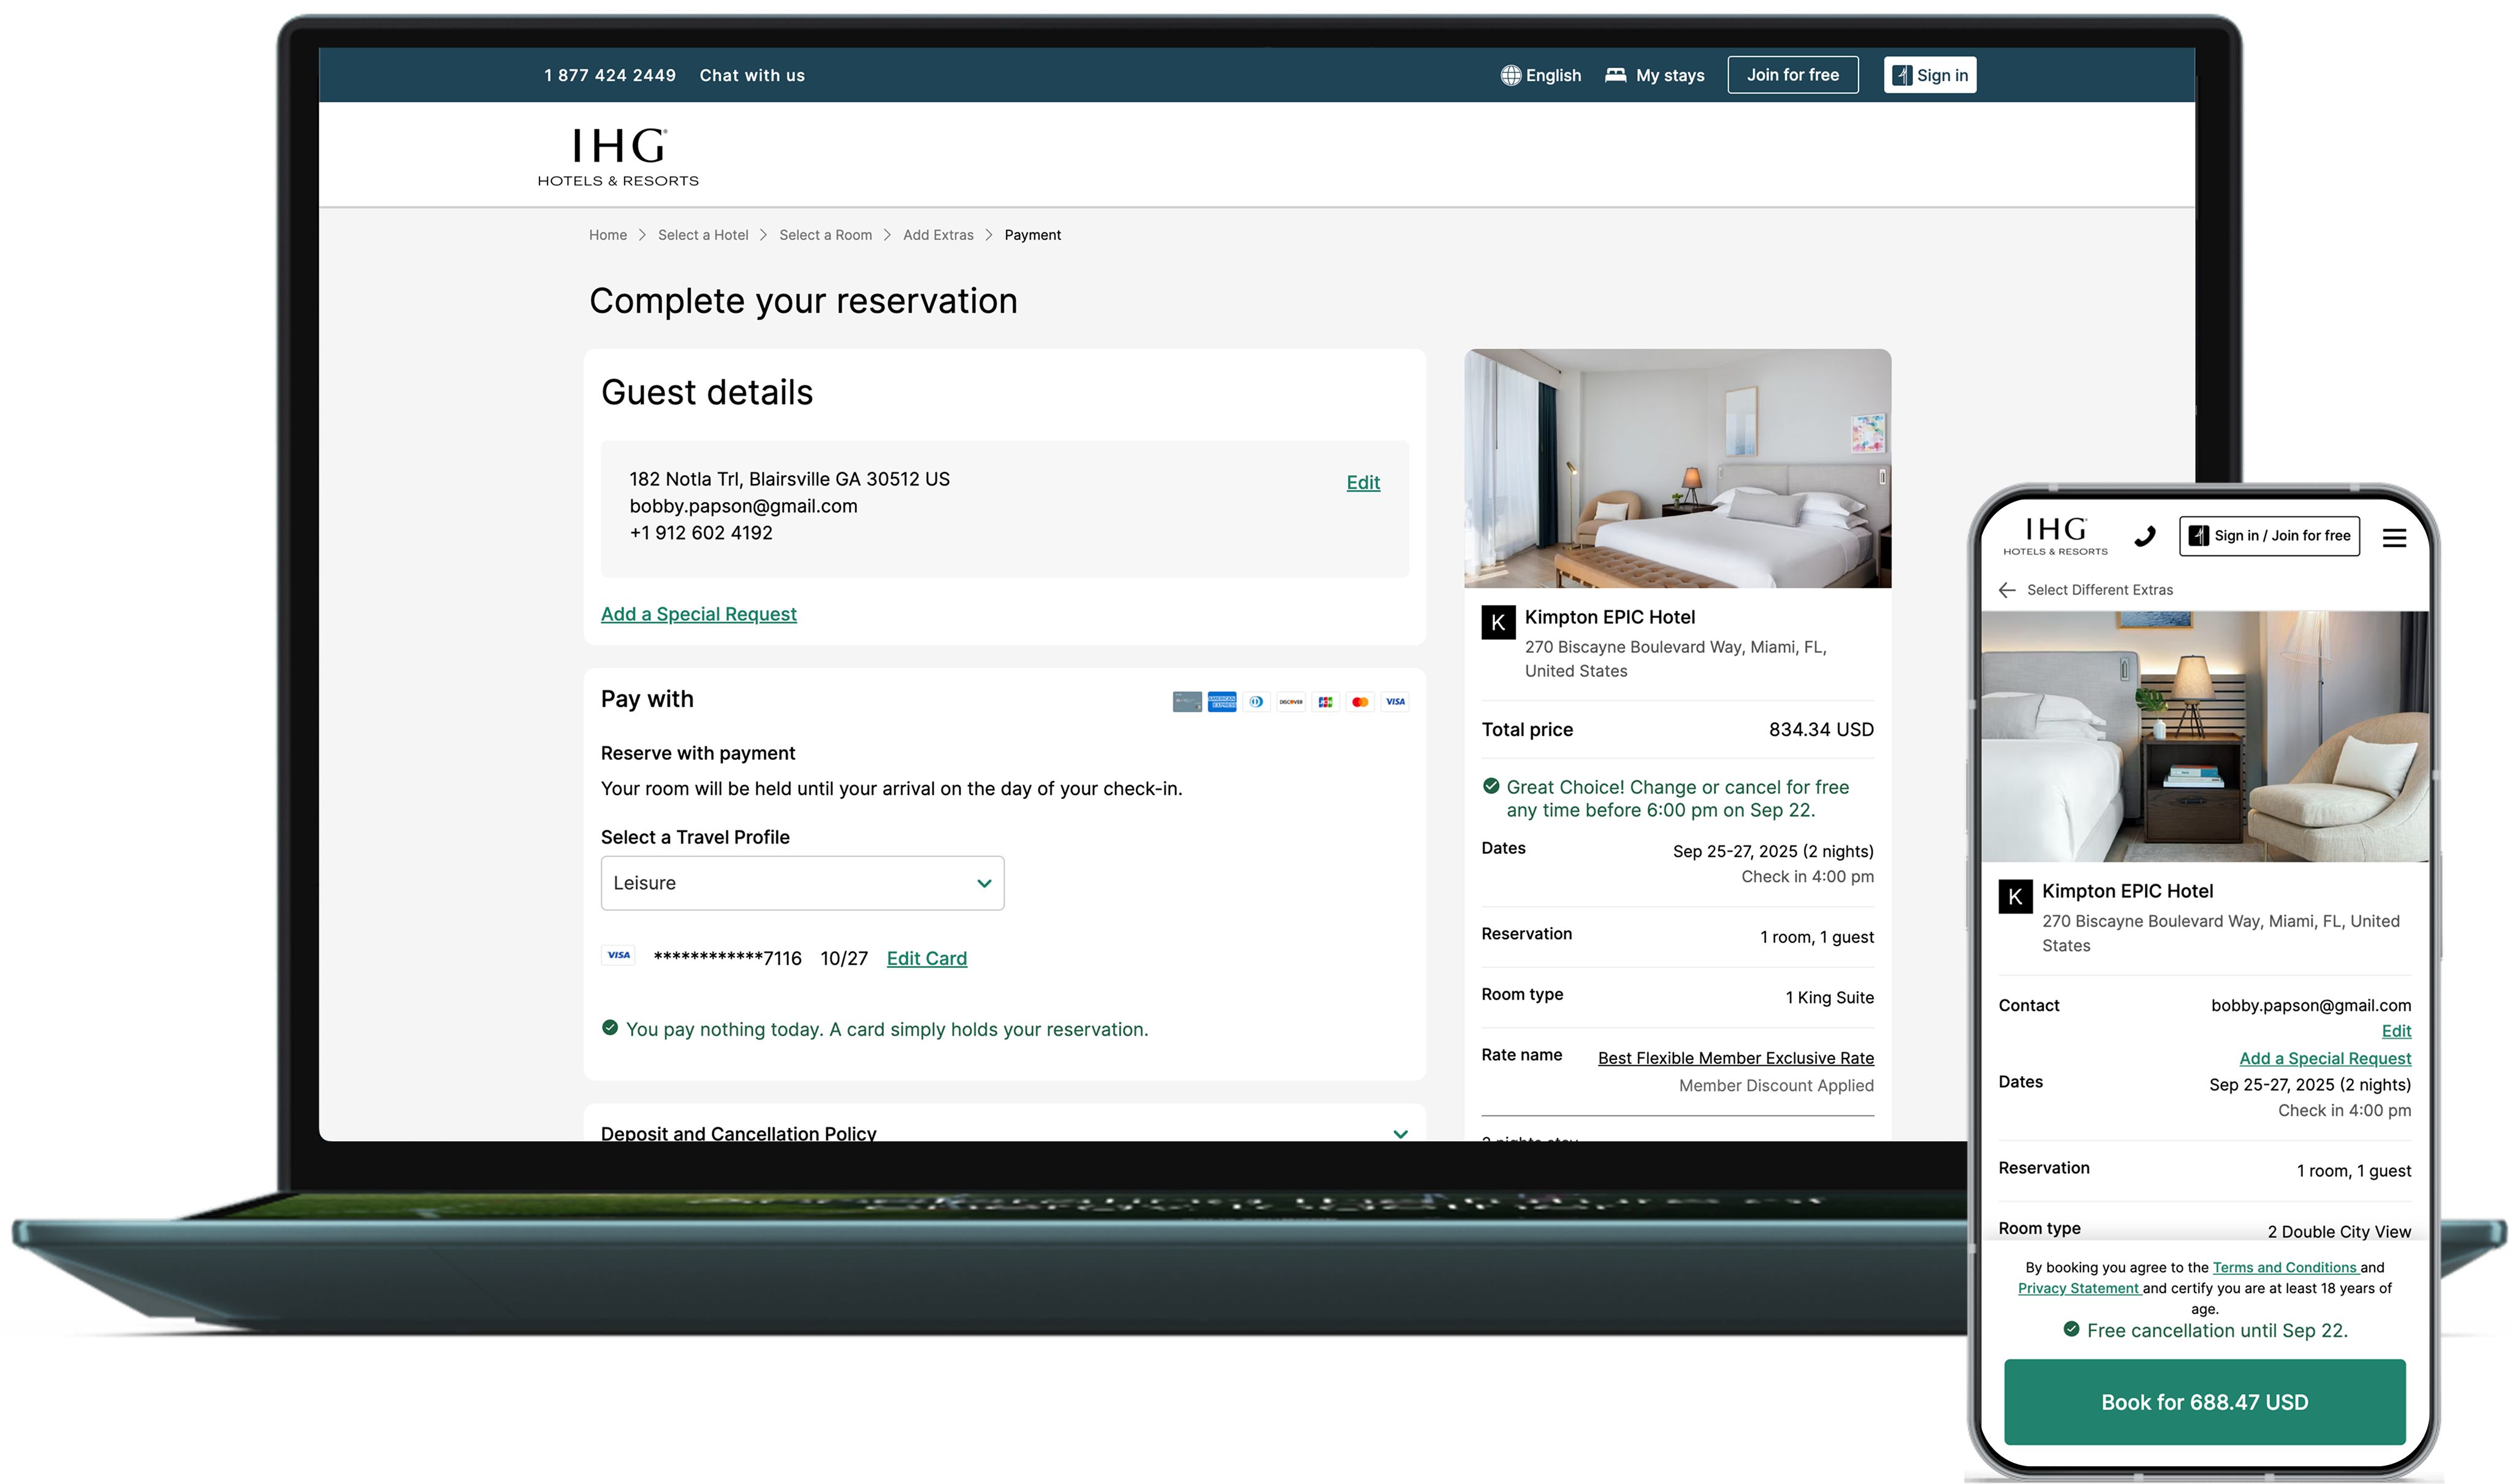This screenshot has height=1484, width=2512.
Task: Go to Add Extras breadcrumb
Action: tap(937, 235)
